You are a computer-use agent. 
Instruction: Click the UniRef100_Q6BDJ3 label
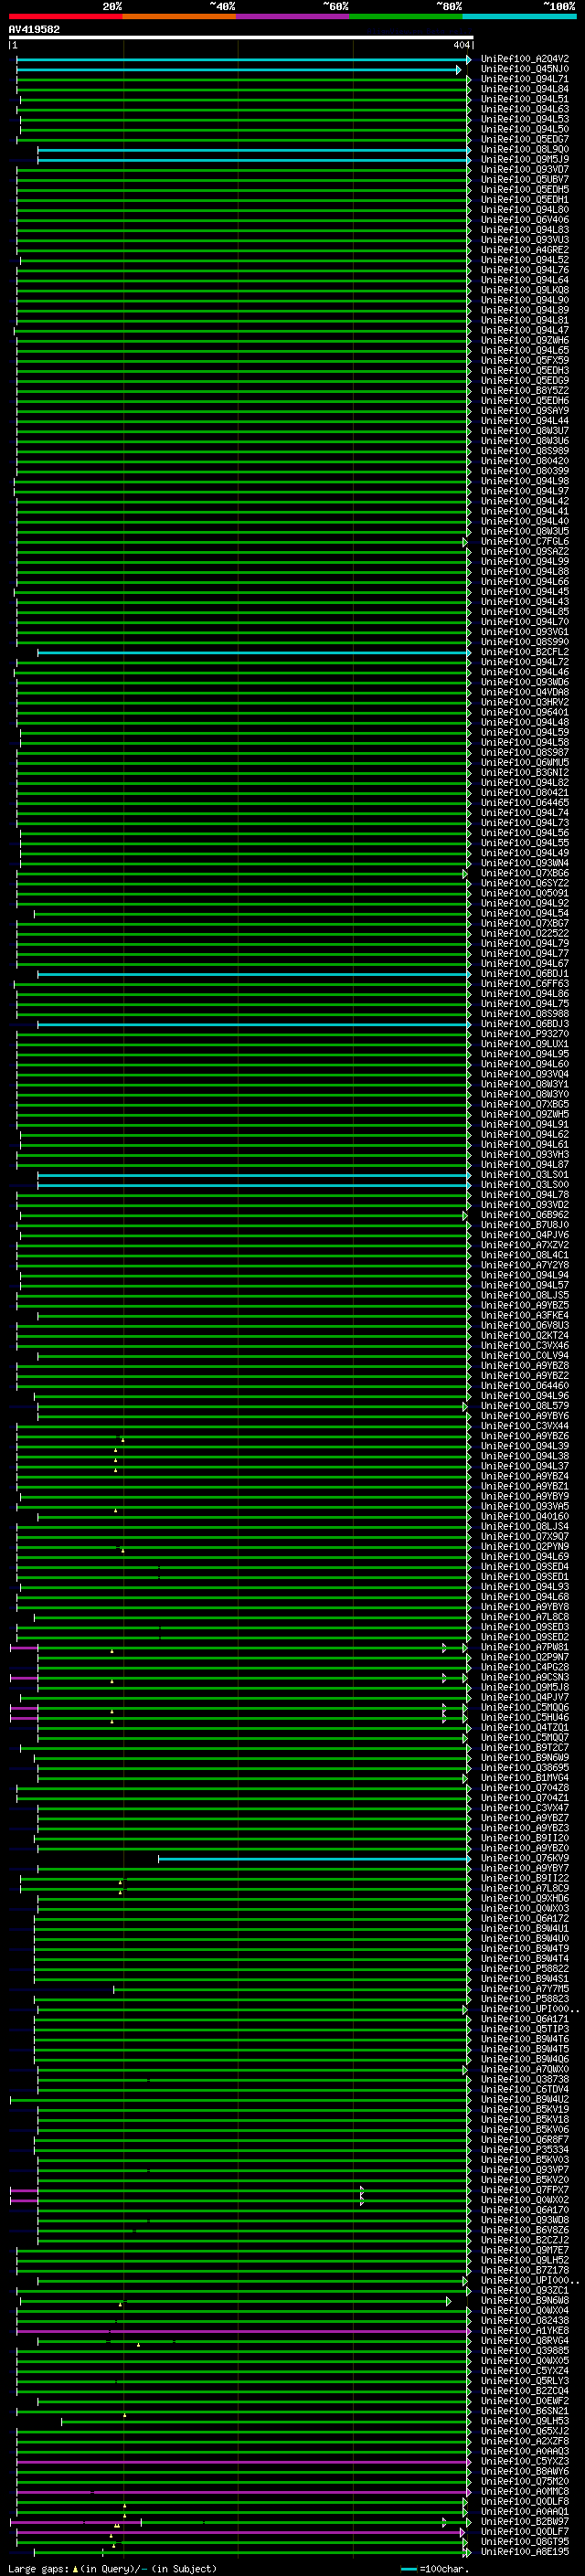pos(525,1024)
